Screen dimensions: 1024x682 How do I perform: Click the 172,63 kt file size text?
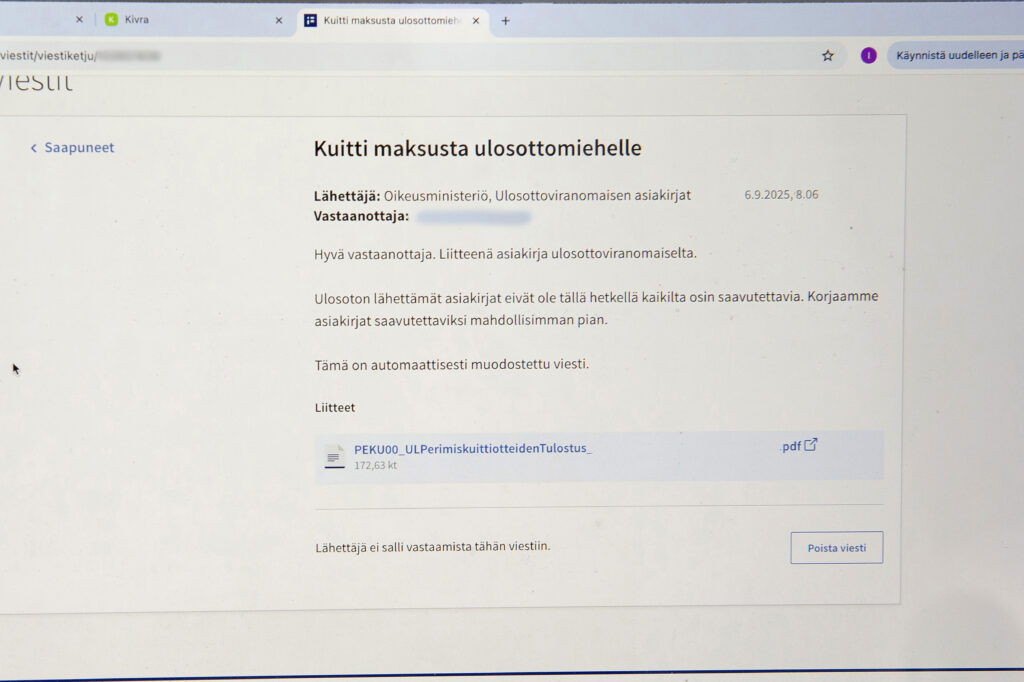[375, 466]
